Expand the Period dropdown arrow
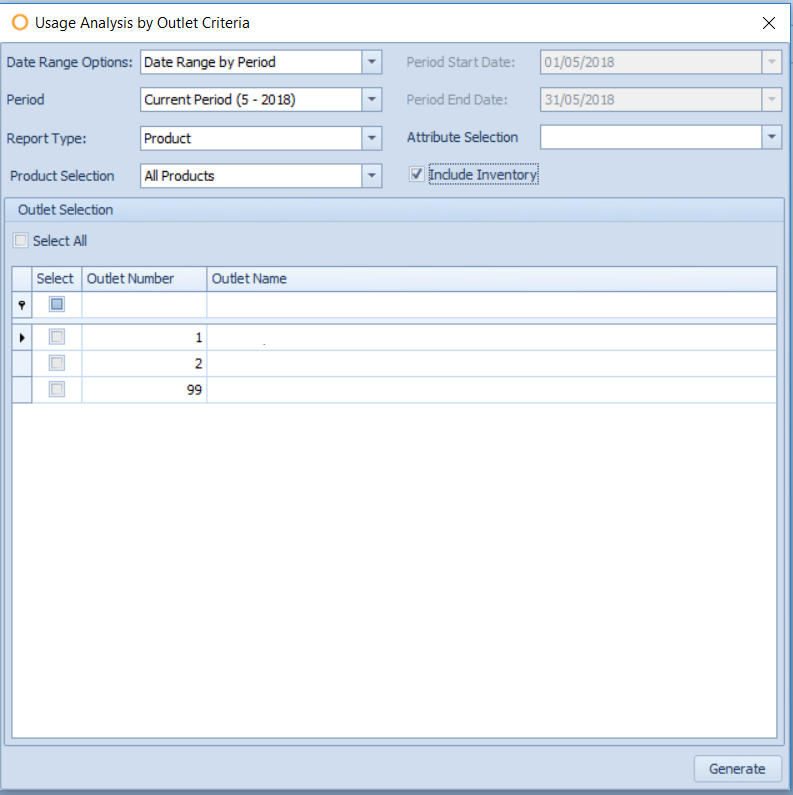The height and width of the screenshot is (795, 793). [x=372, y=100]
